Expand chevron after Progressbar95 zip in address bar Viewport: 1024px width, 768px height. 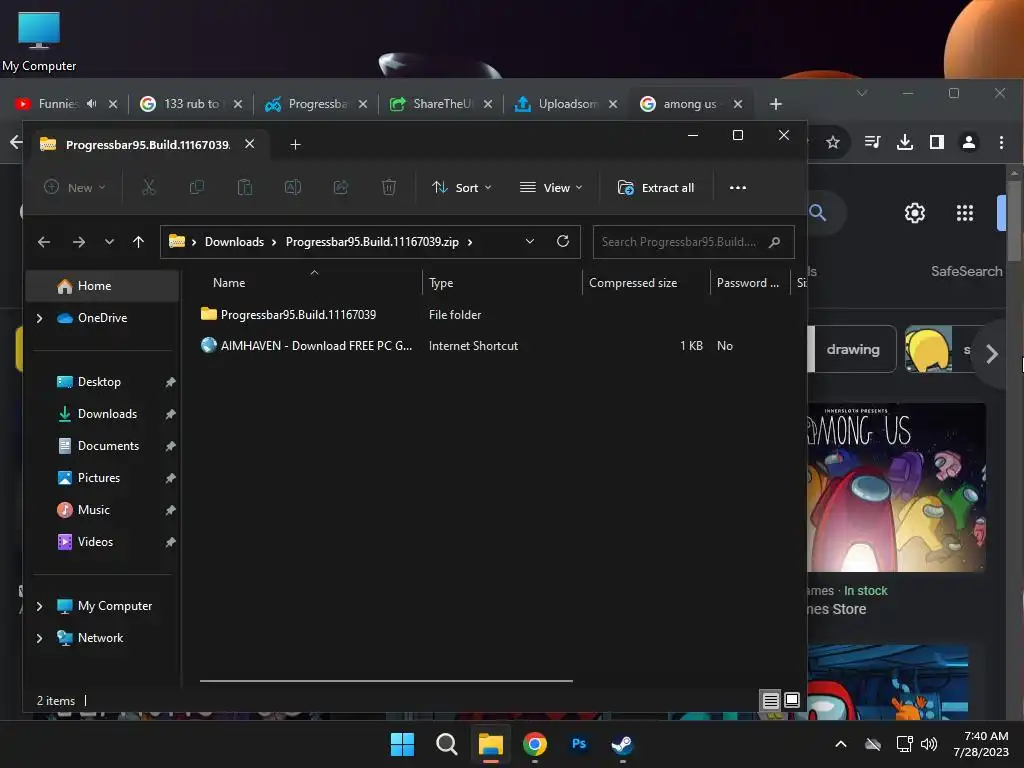(x=470, y=242)
